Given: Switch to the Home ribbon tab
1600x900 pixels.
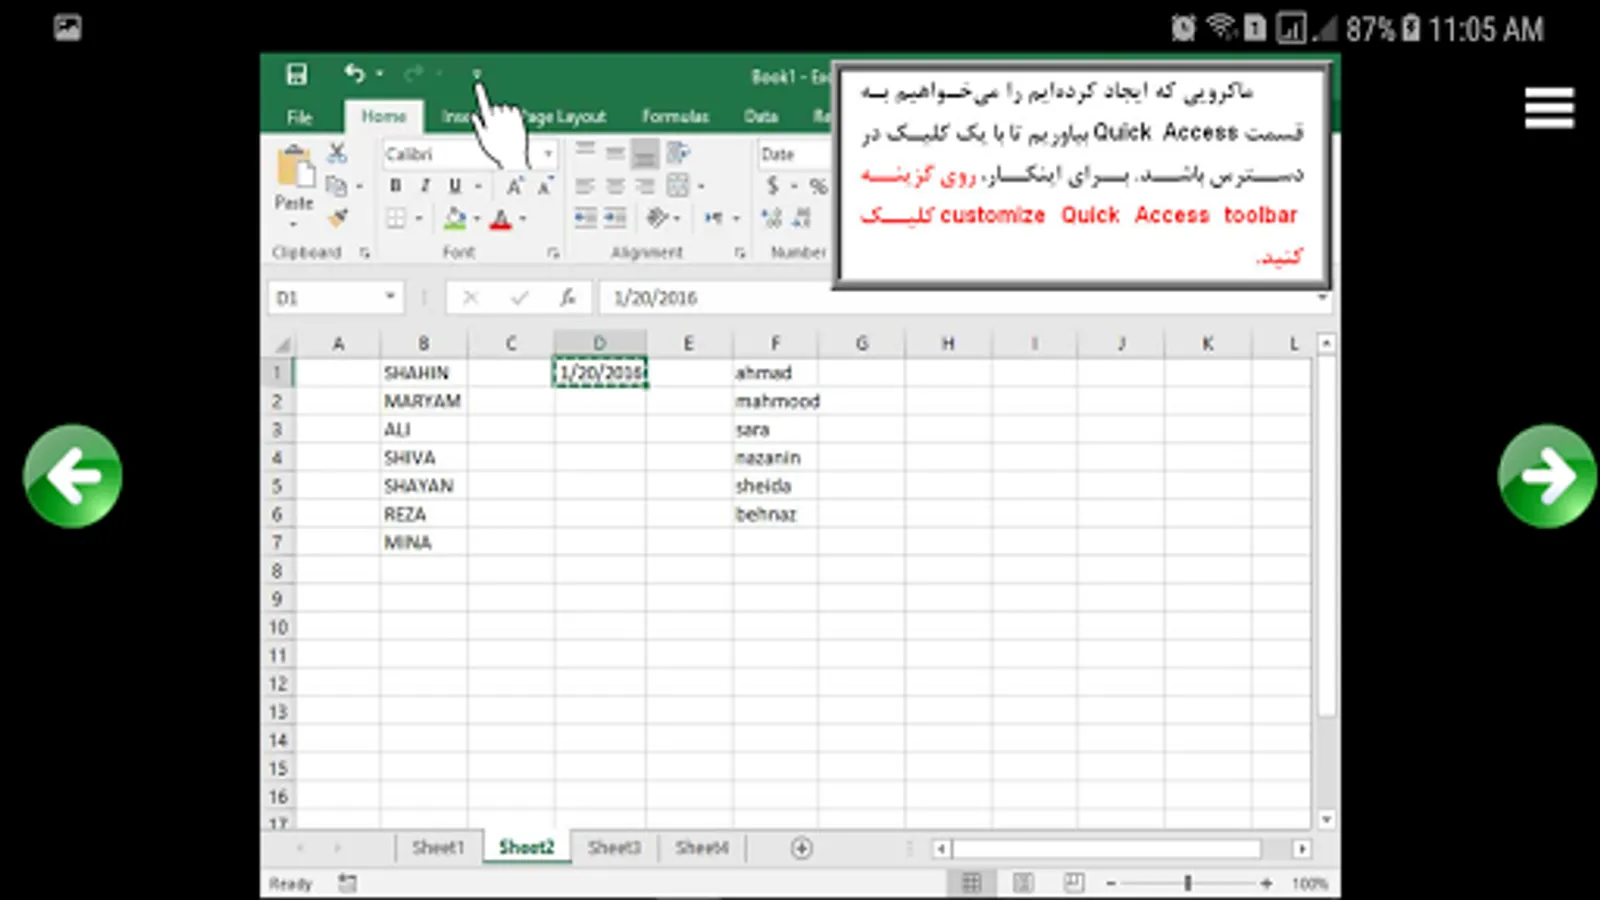Looking at the screenshot, I should 384,117.
